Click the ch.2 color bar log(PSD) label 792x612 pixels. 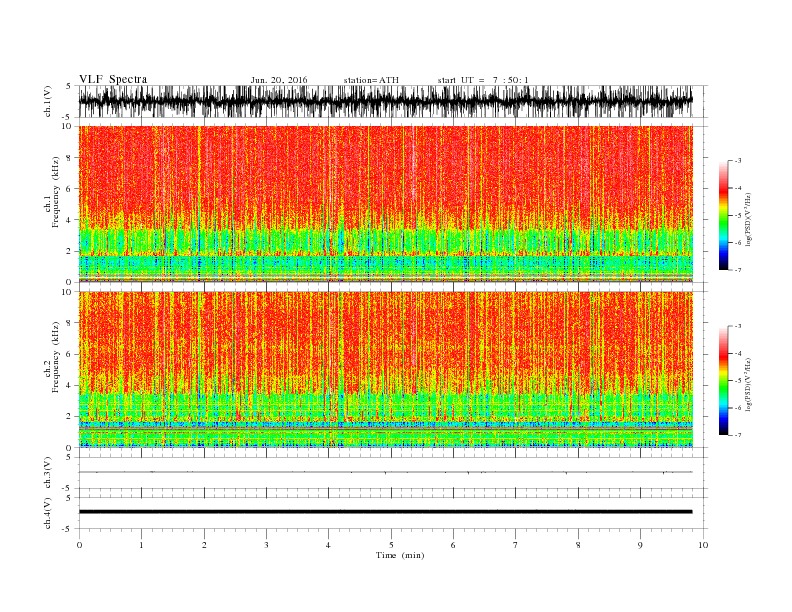748,384
